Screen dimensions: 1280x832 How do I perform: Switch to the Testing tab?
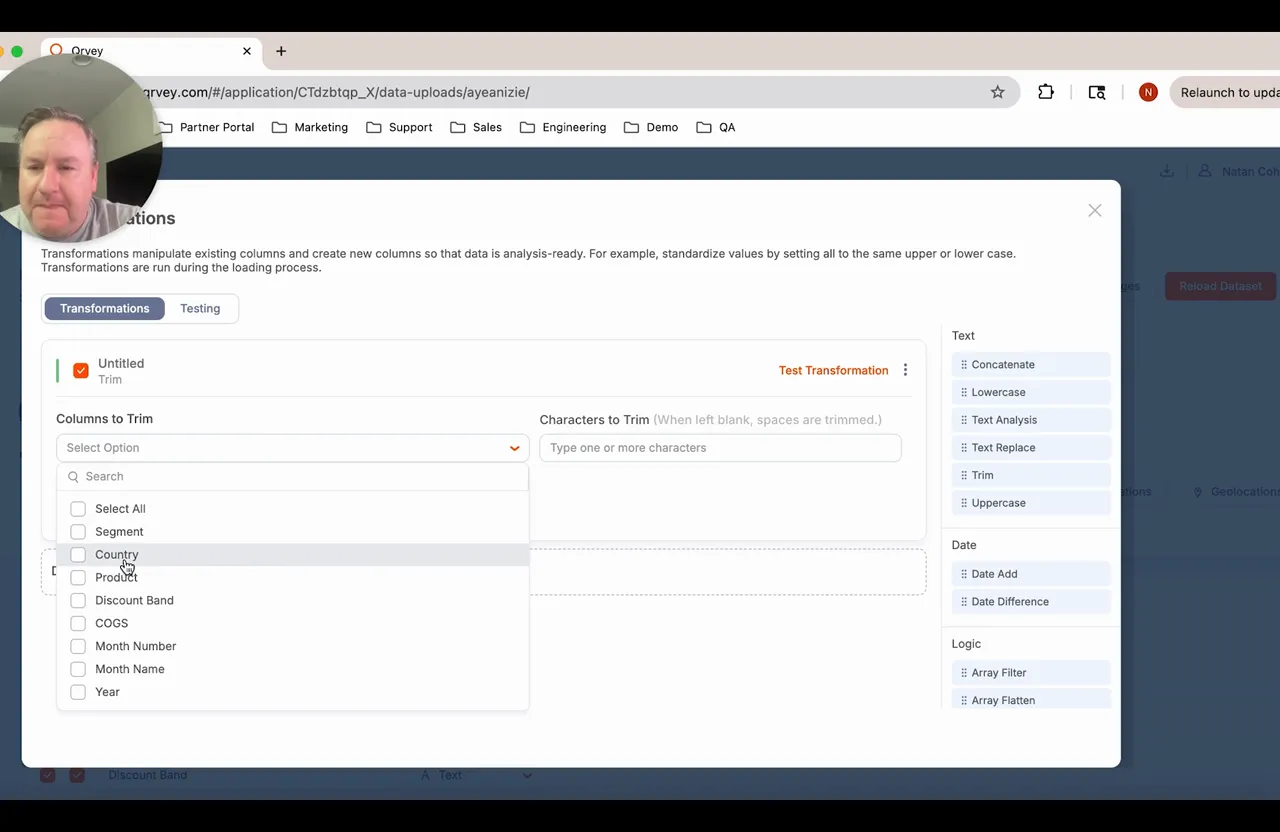pos(200,308)
